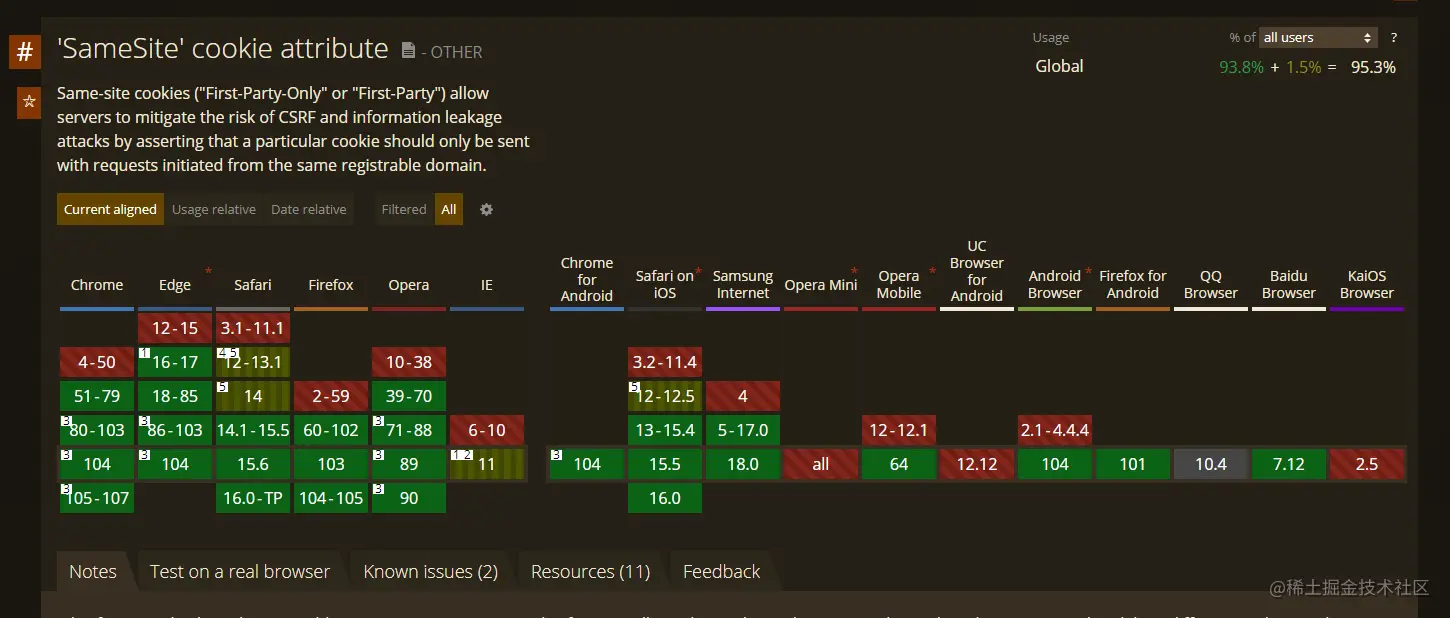Select Edge 12-15 version cell

coord(175,328)
